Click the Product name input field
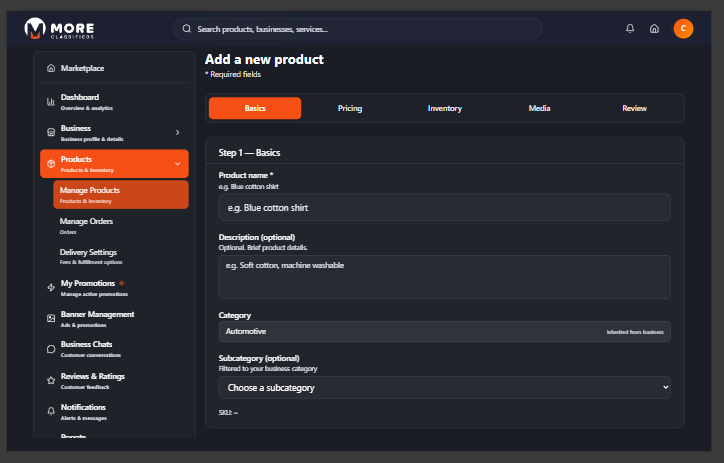Screen dimensions: 724x463 [444, 207]
